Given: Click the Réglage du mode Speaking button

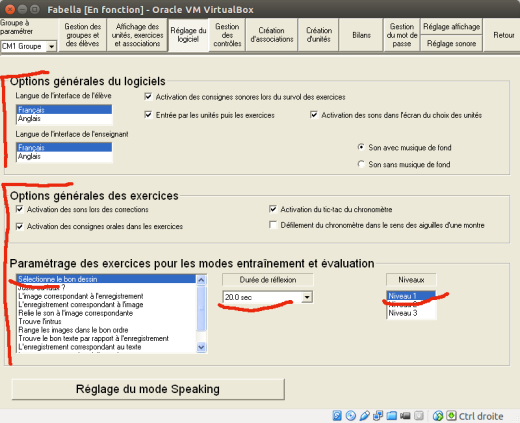Looking at the screenshot, I should 148,389.
